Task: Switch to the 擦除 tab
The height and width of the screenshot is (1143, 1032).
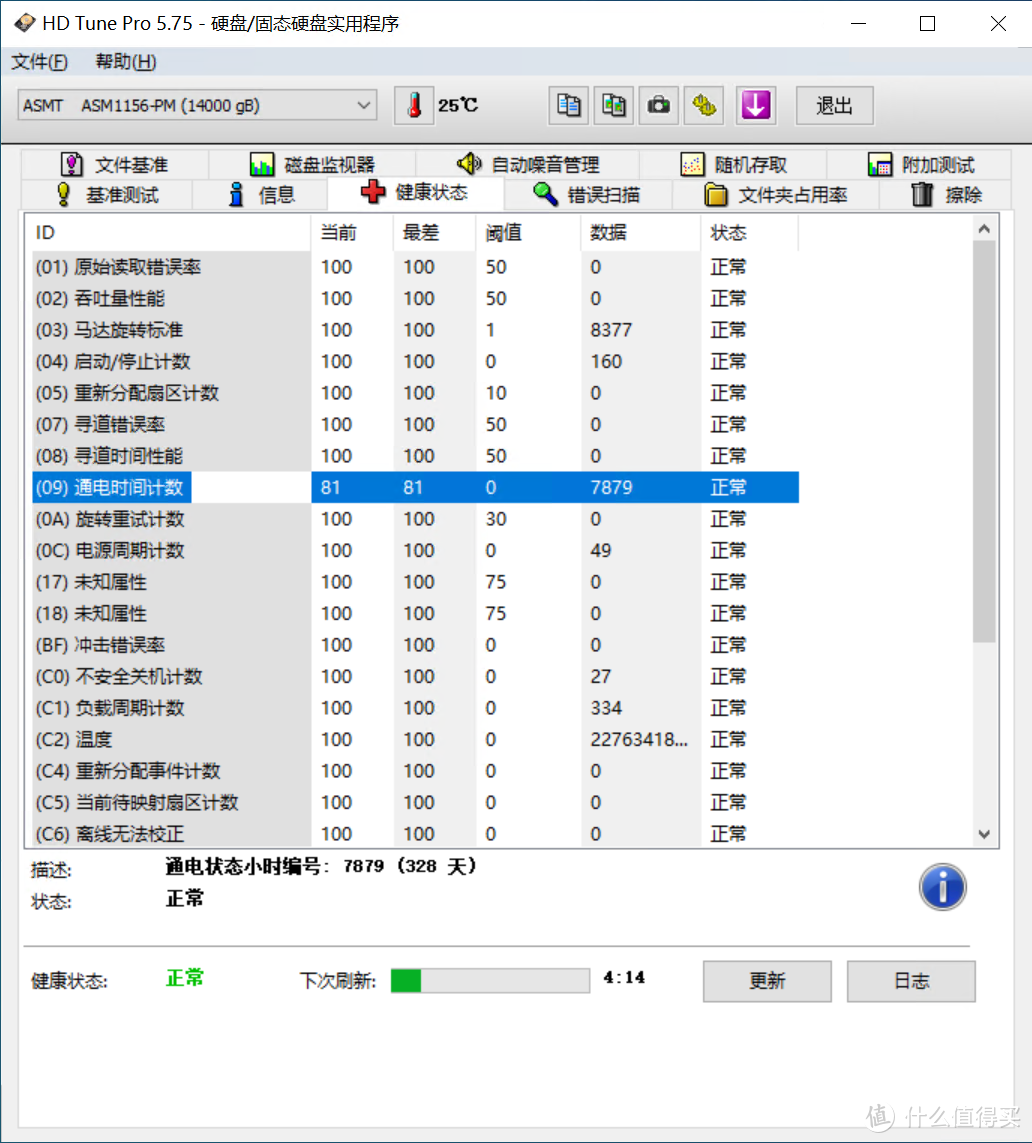Action: (x=947, y=195)
